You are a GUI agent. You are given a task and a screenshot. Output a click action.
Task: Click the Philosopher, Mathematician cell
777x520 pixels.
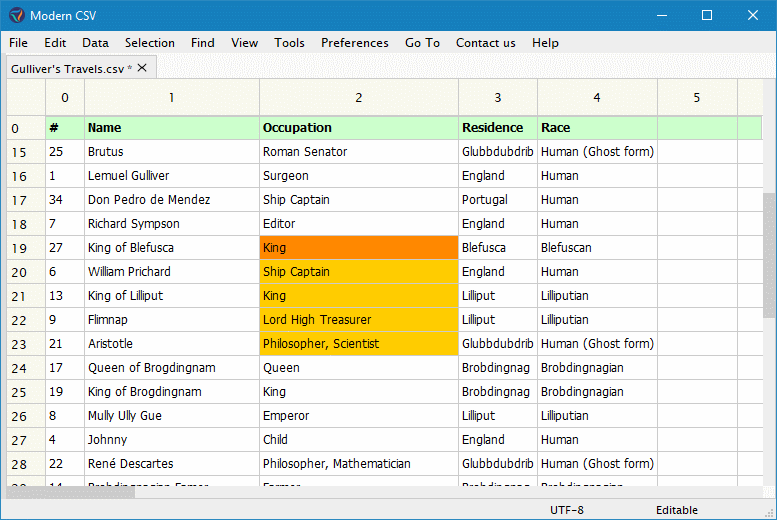359,464
